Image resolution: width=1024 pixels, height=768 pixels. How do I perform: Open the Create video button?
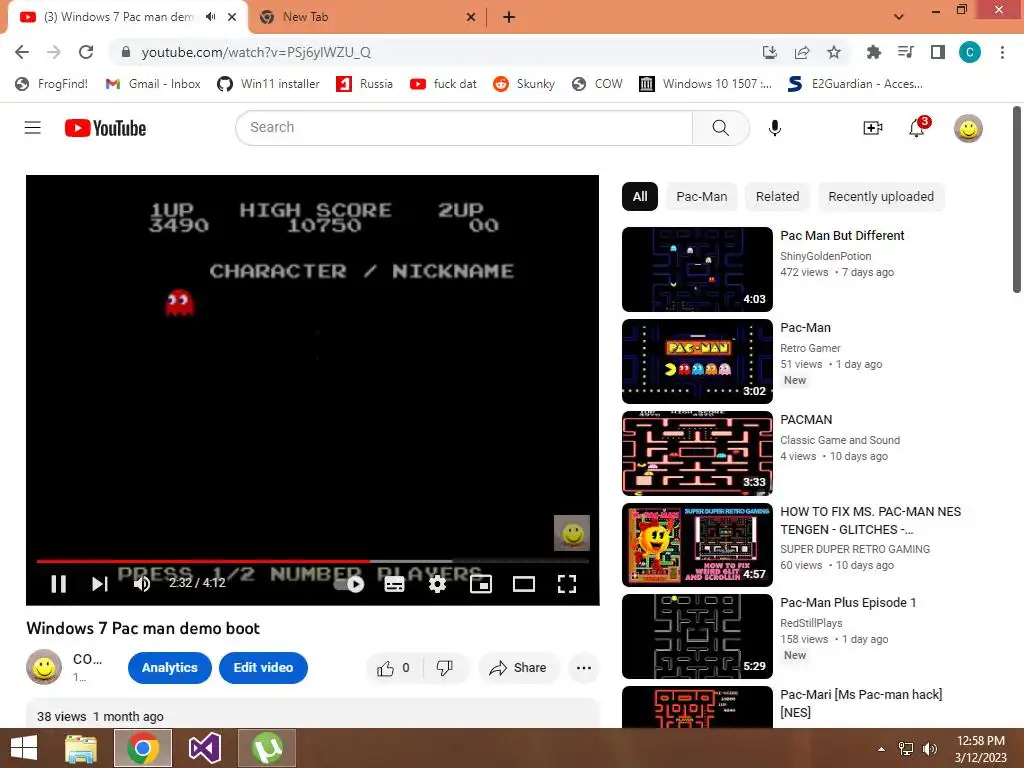coord(872,128)
